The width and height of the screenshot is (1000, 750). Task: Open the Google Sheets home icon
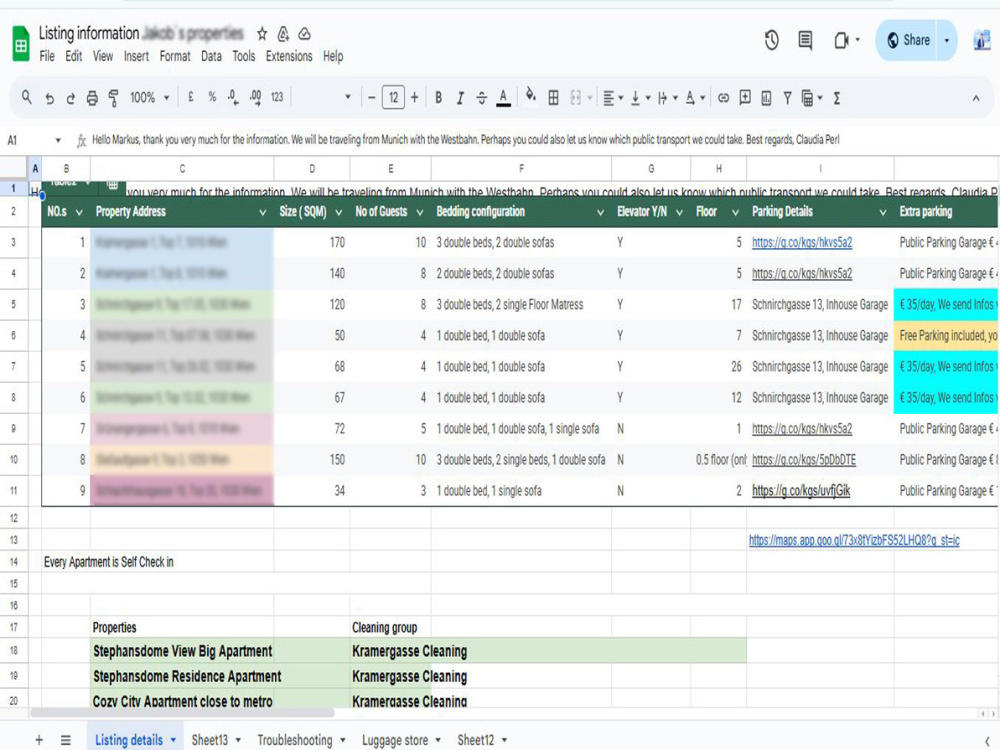pos(20,43)
